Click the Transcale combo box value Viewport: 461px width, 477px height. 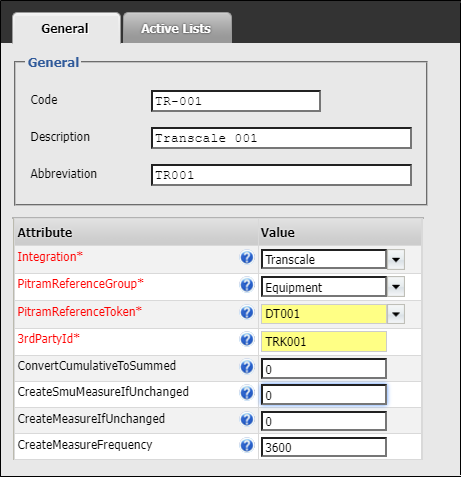pos(324,259)
